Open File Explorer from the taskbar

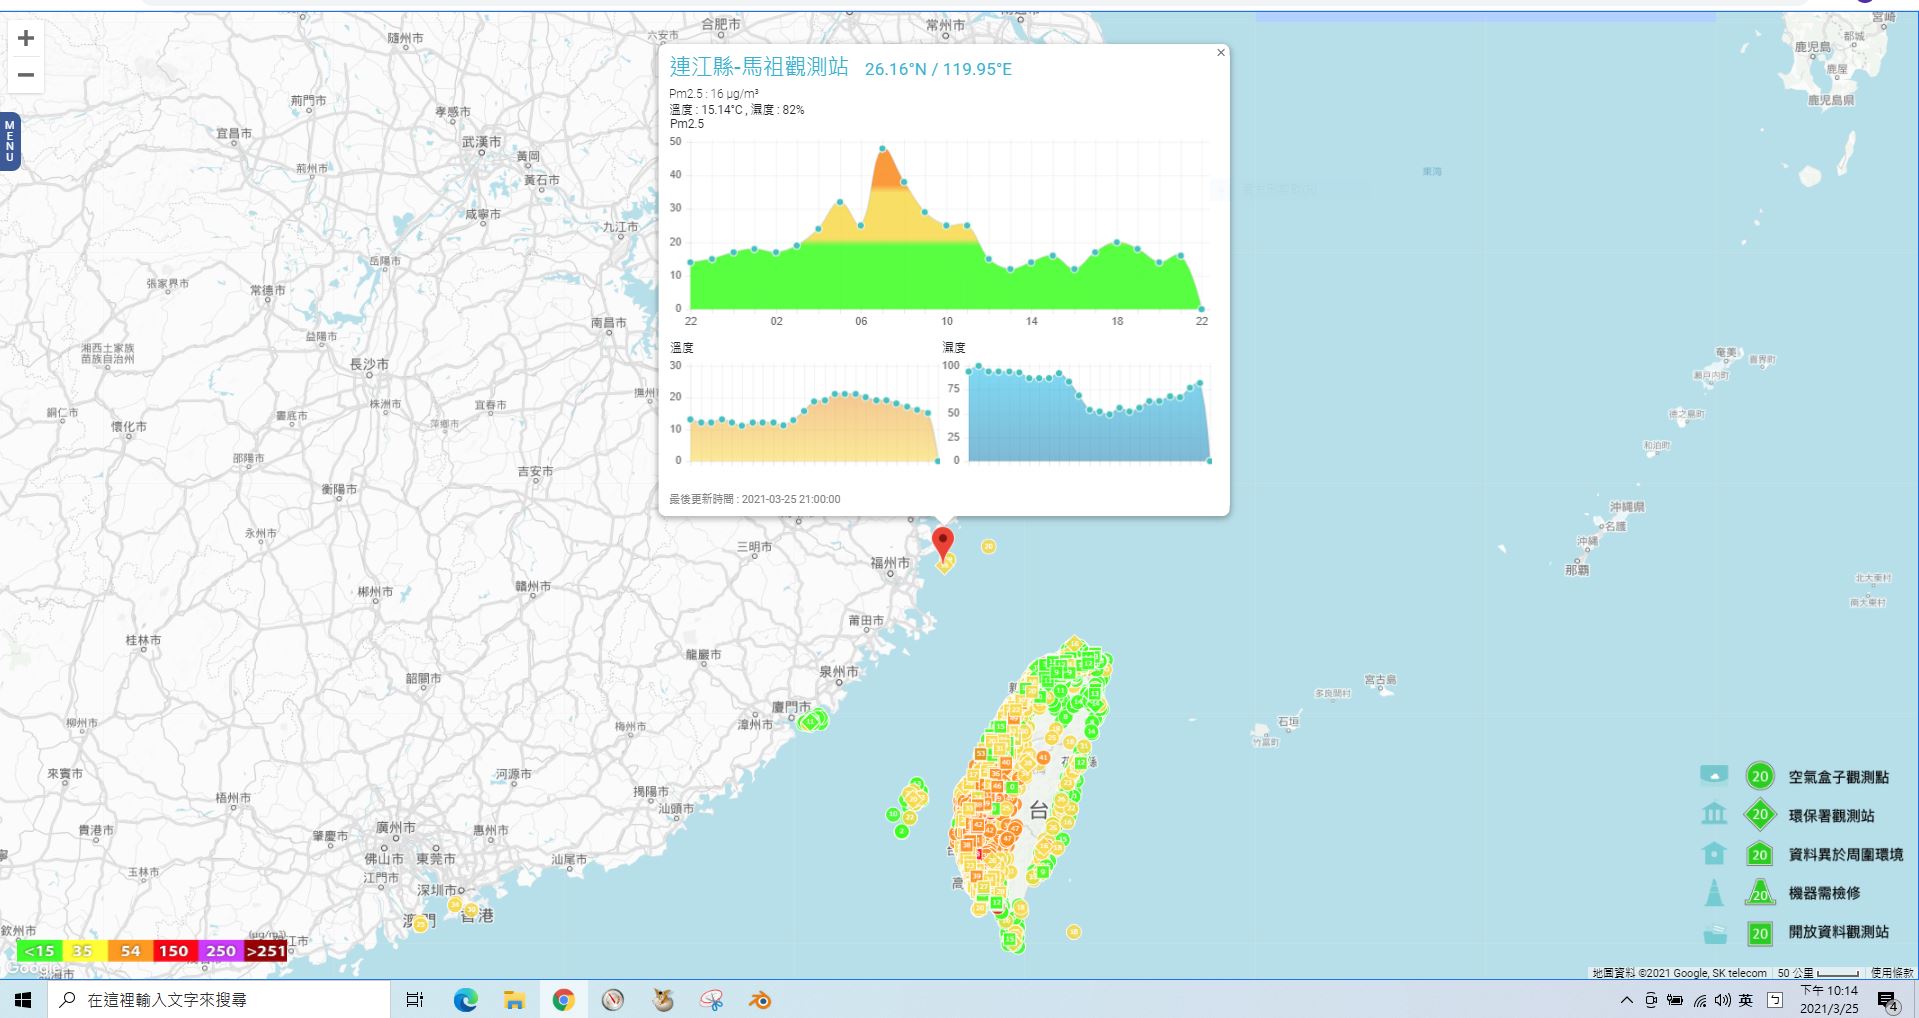(x=514, y=999)
